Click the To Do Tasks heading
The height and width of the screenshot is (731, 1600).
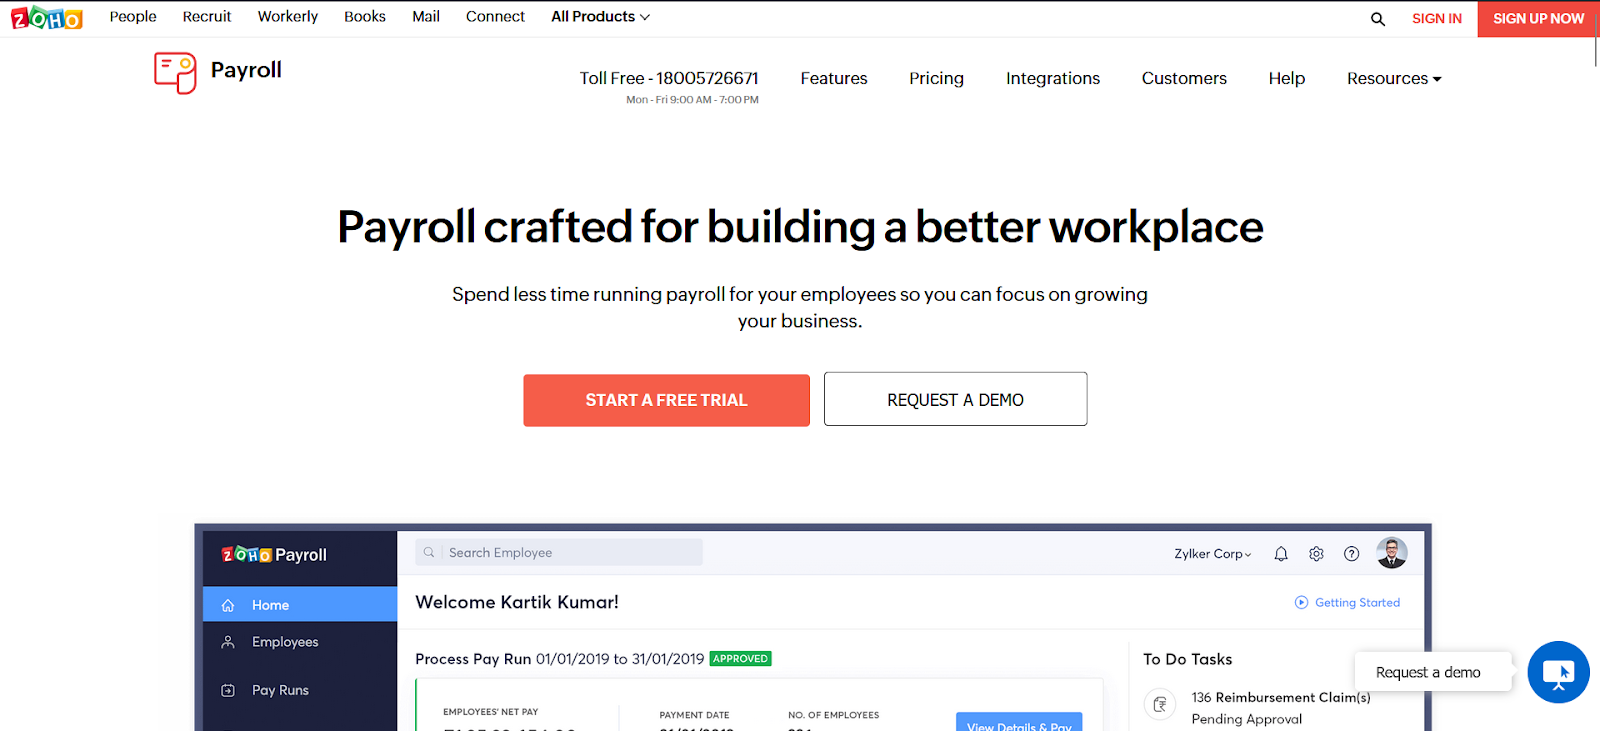[x=1188, y=659]
